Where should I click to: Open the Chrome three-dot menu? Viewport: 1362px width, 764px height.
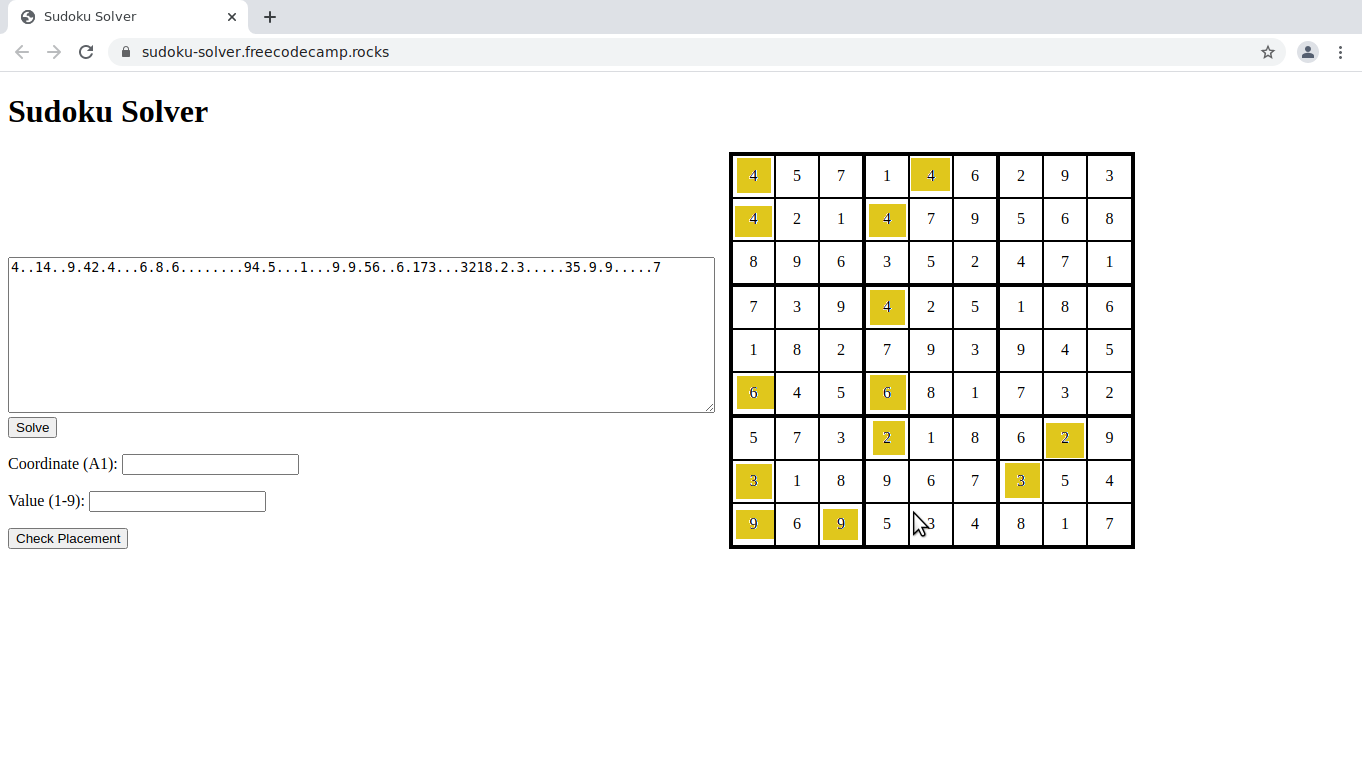[x=1341, y=51]
